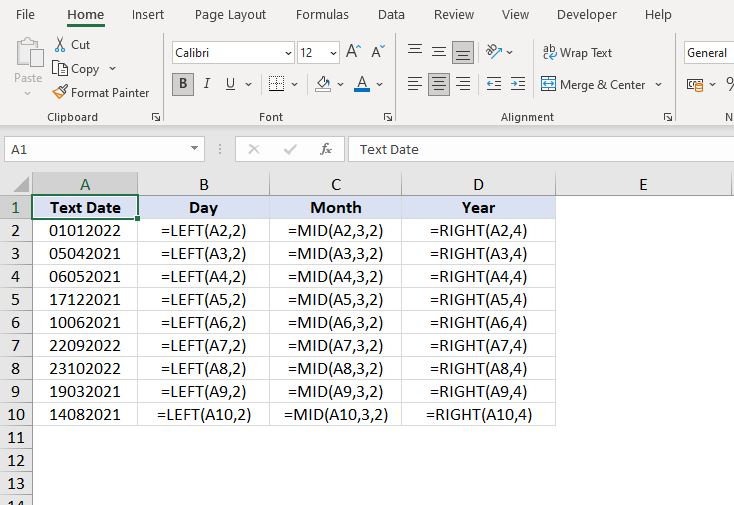This screenshot has height=505, width=734.
Task: Open the Help tab
Action: click(x=658, y=15)
